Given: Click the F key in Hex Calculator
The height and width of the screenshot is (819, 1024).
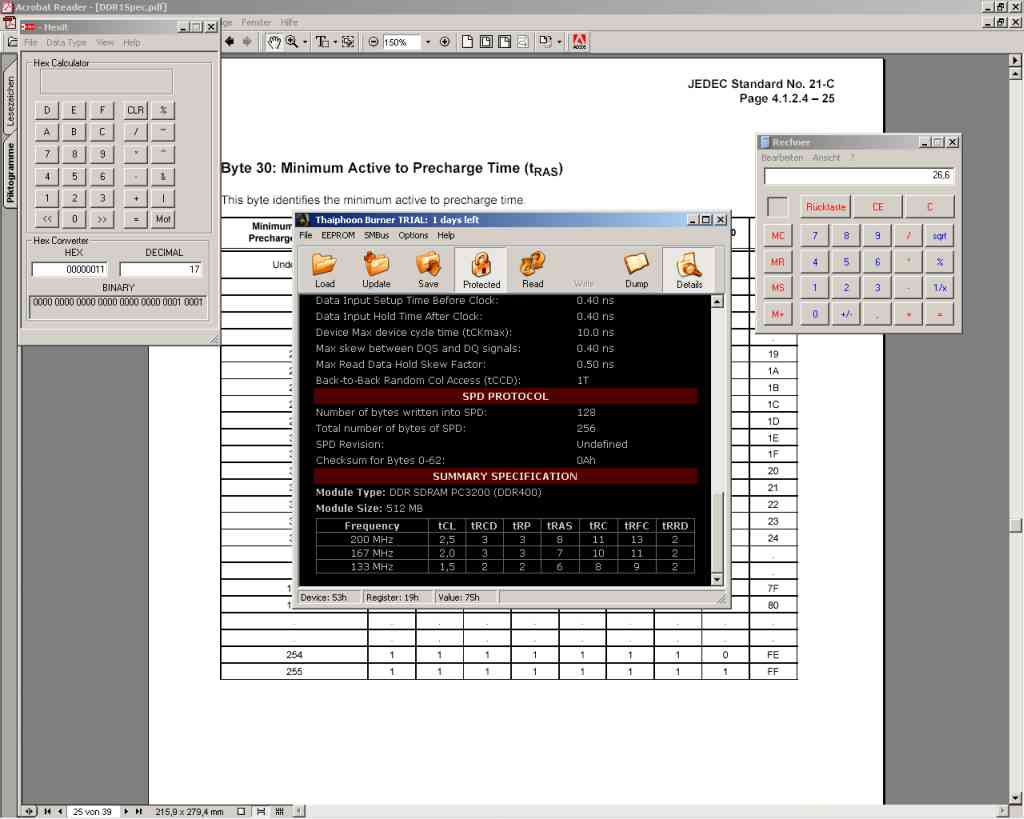Looking at the screenshot, I should (x=102, y=110).
